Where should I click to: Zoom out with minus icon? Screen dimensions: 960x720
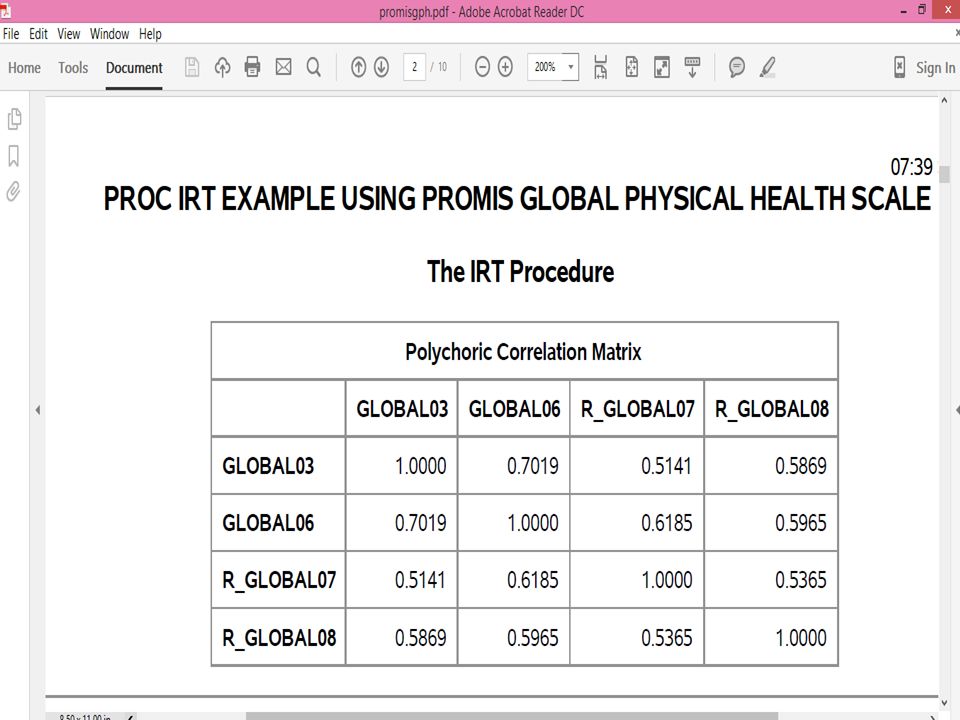pos(482,67)
